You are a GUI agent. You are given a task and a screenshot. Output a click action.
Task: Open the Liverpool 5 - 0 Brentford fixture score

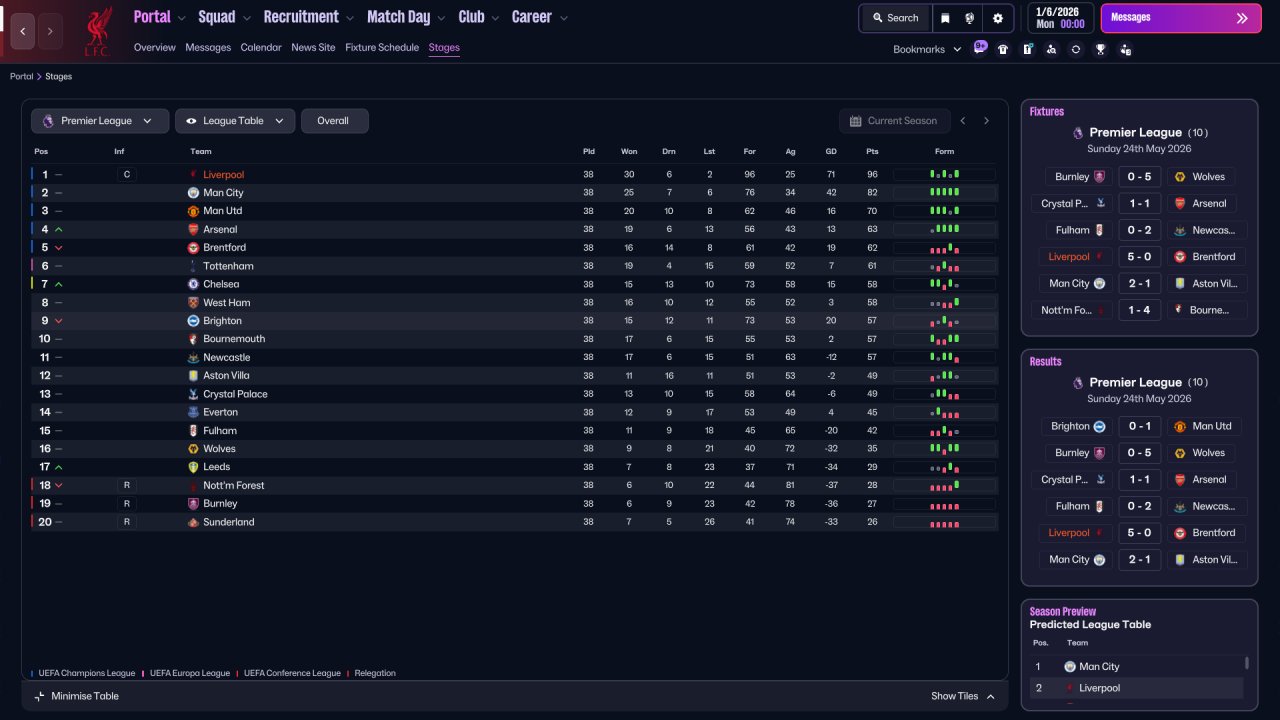point(1139,257)
